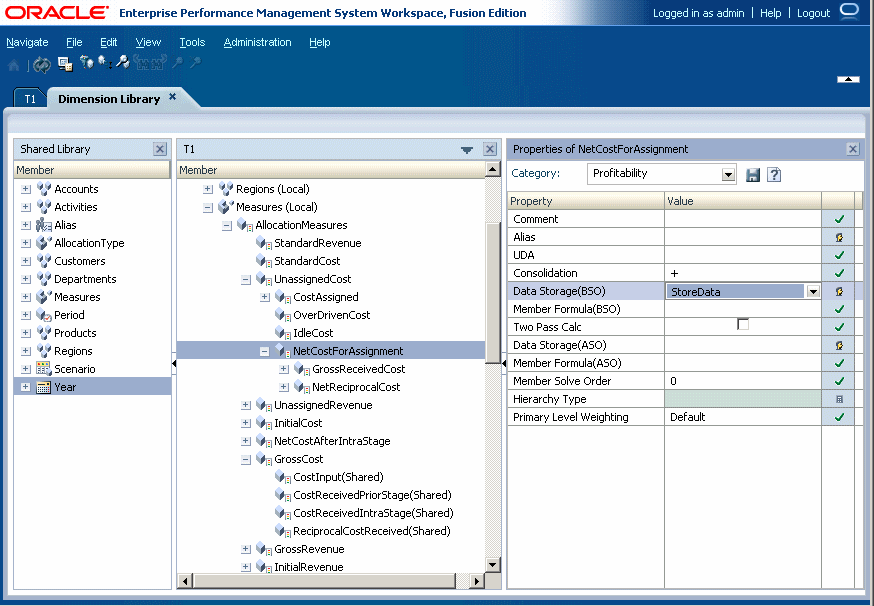874x606 pixels.
Task: Close the Shared Library panel
Action: point(160,149)
